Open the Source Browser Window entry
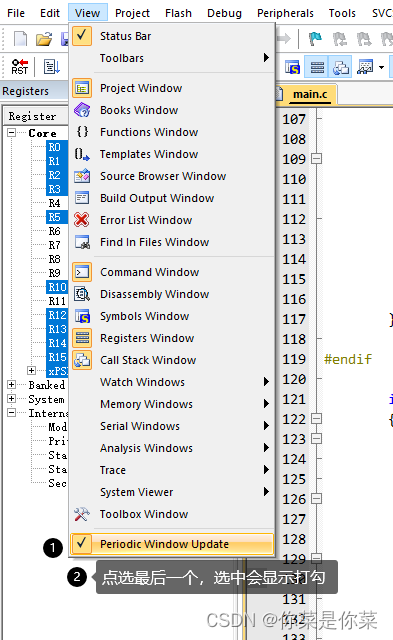The height and width of the screenshot is (640, 393). pyautogui.click(x=172, y=176)
